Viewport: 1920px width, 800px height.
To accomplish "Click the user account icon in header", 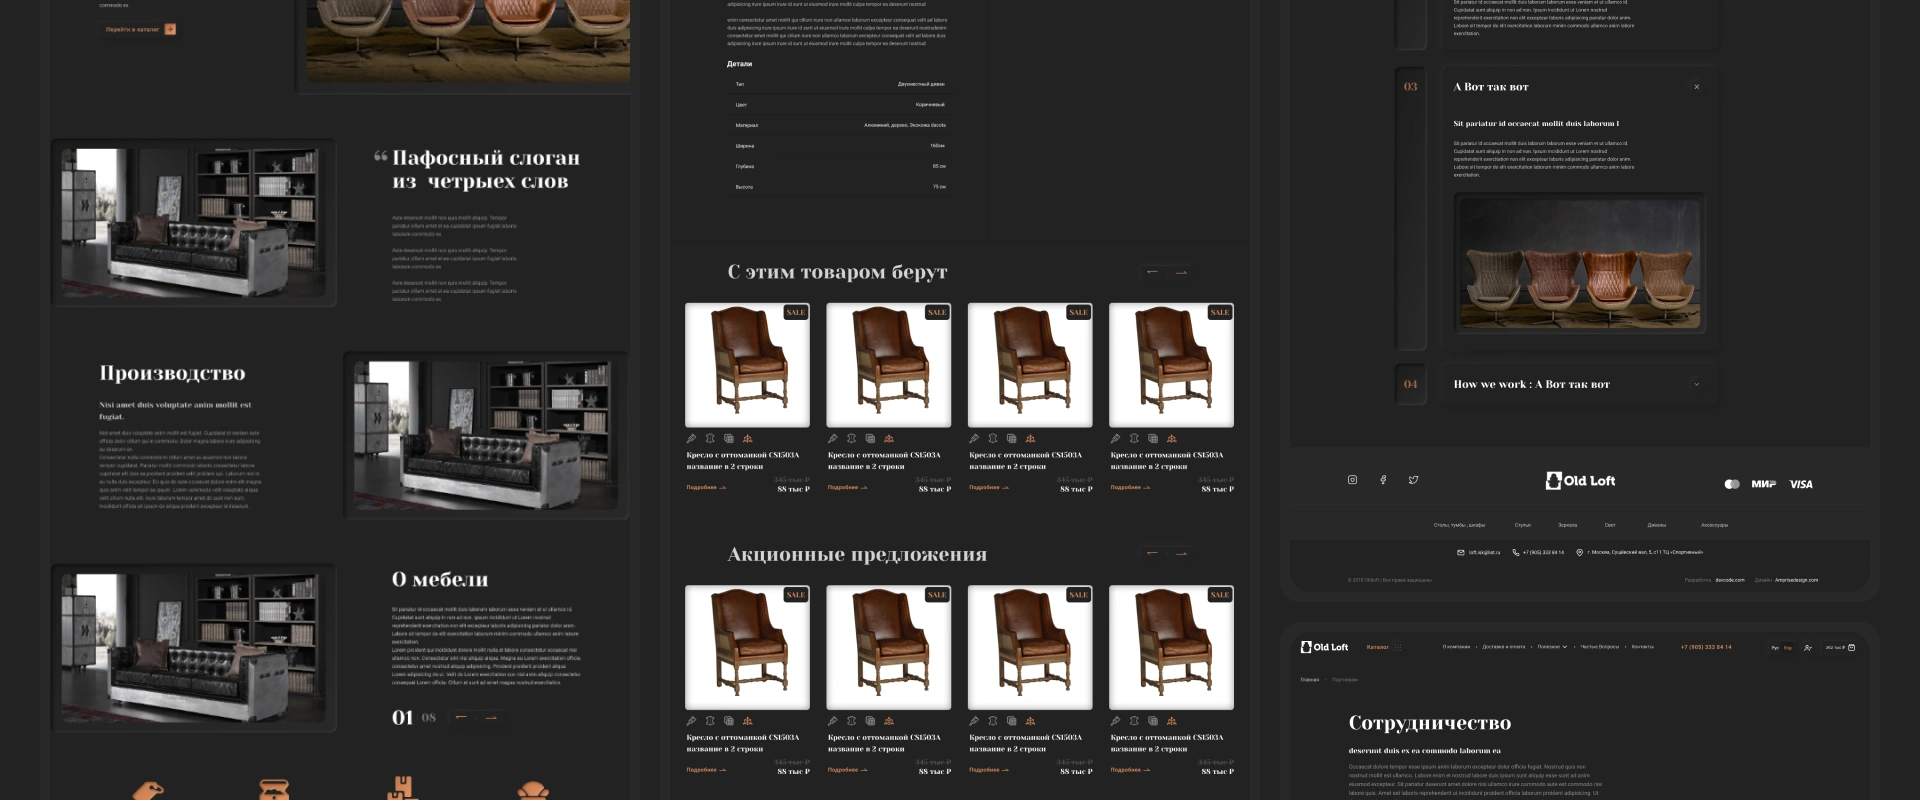I will 1808,648.
